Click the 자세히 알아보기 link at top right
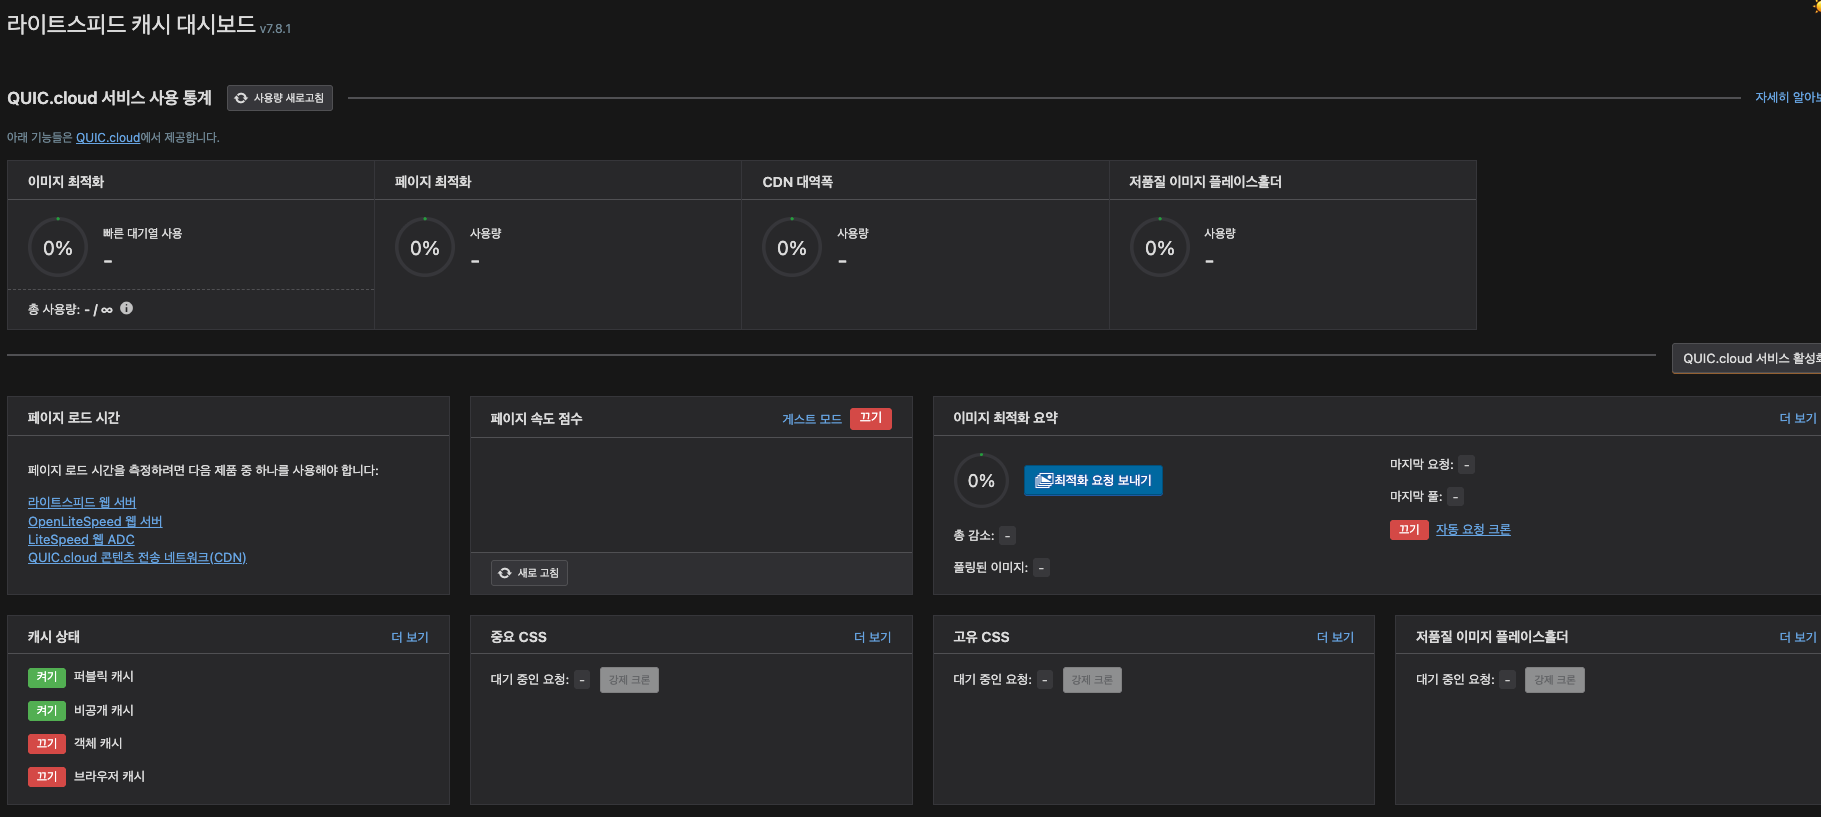Screen dimensions: 1821x817 tap(1788, 97)
